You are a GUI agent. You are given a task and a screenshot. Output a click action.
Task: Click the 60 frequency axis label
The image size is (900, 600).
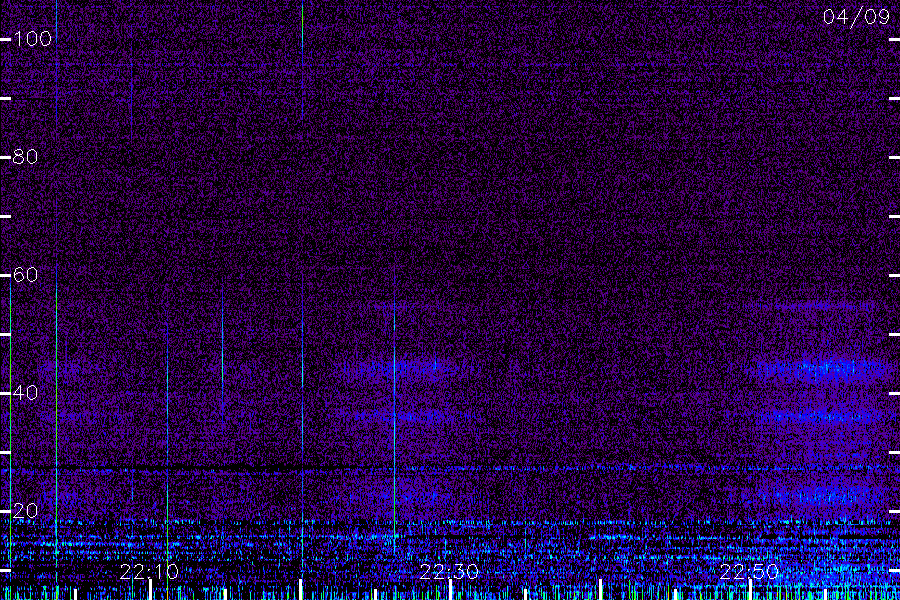coord(25,275)
